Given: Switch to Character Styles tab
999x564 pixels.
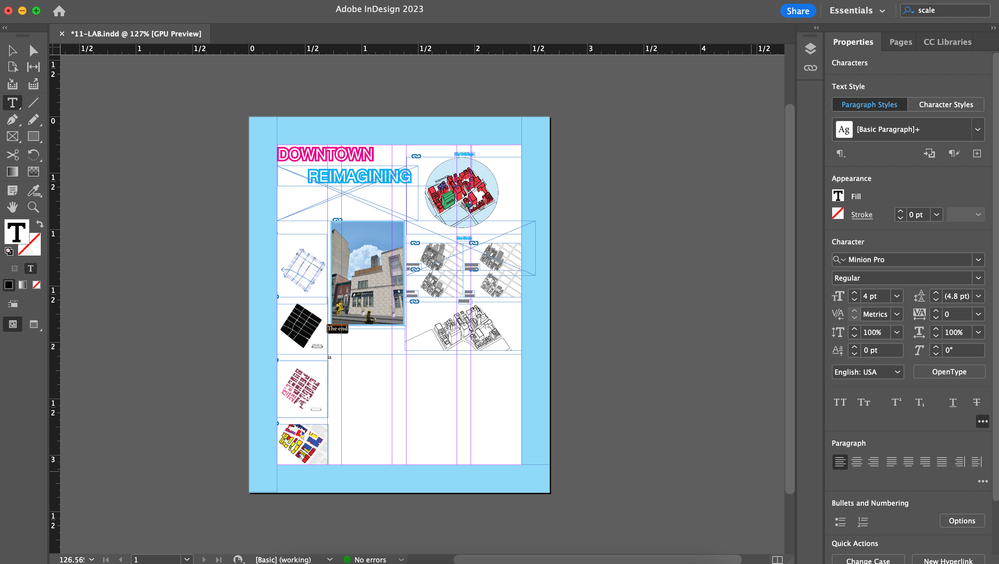Looking at the screenshot, I should [x=945, y=105].
